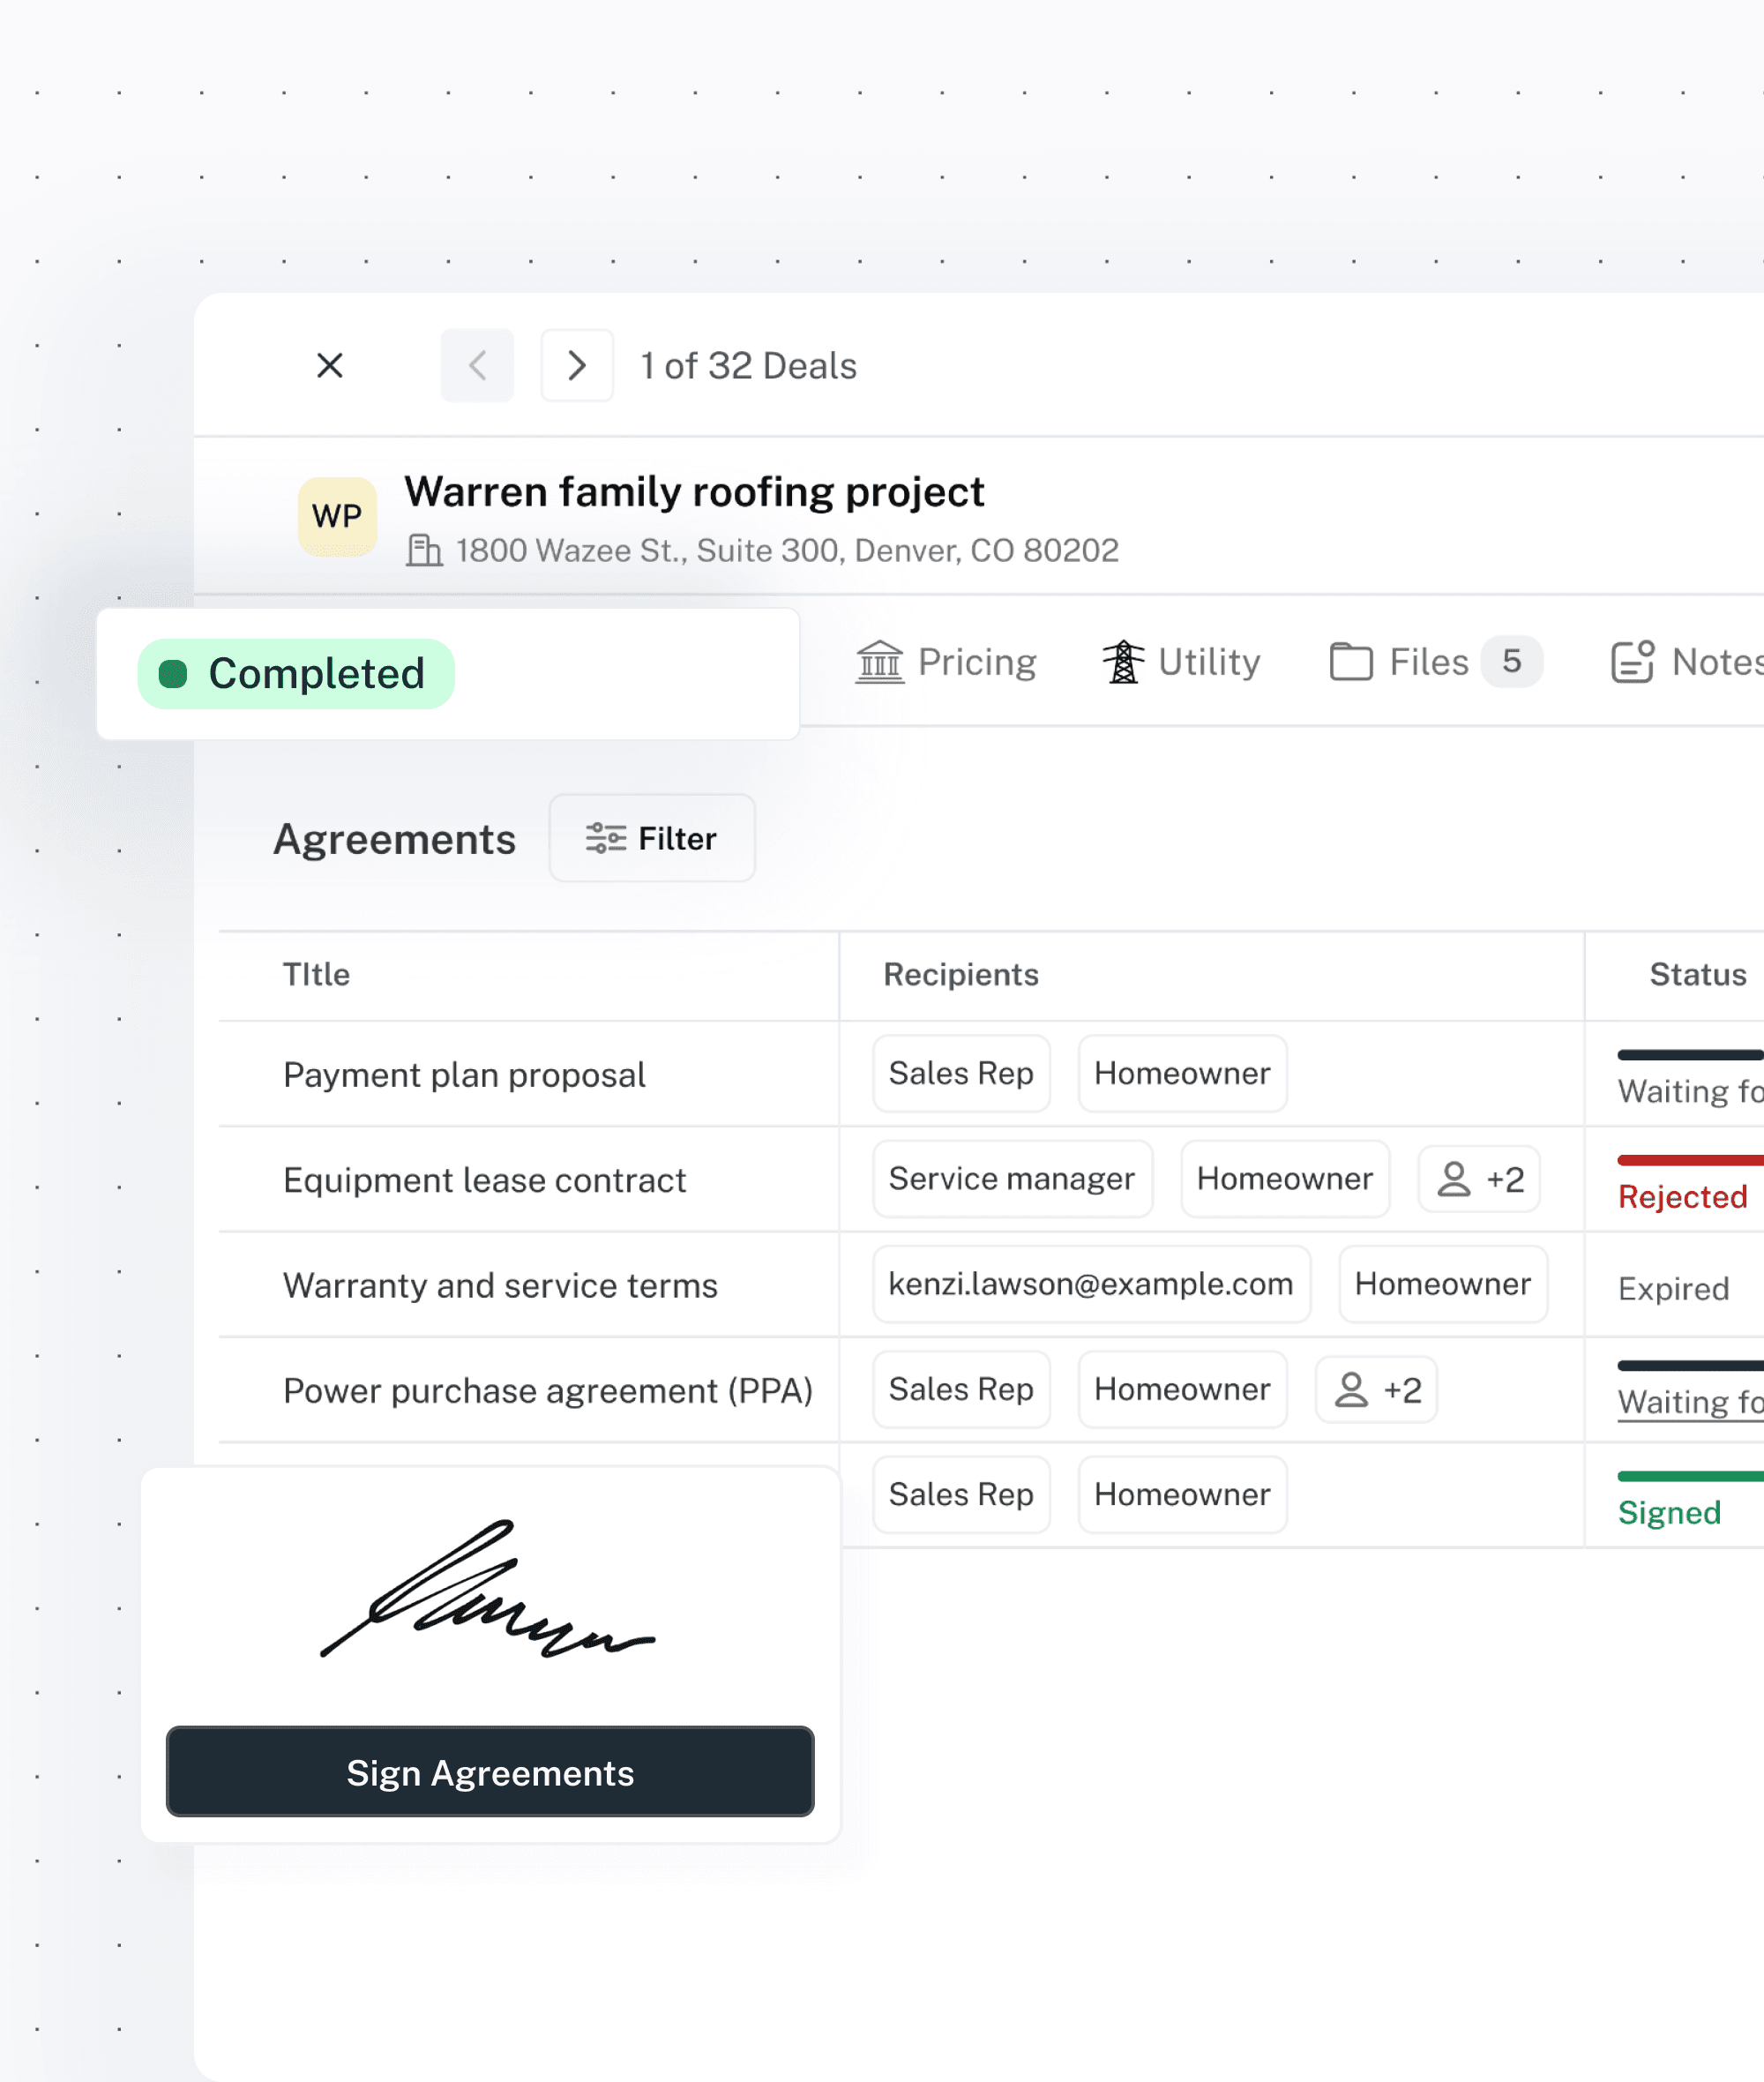Click the Completed status badge
The width and height of the screenshot is (1764, 2082).
pyautogui.click(x=296, y=674)
